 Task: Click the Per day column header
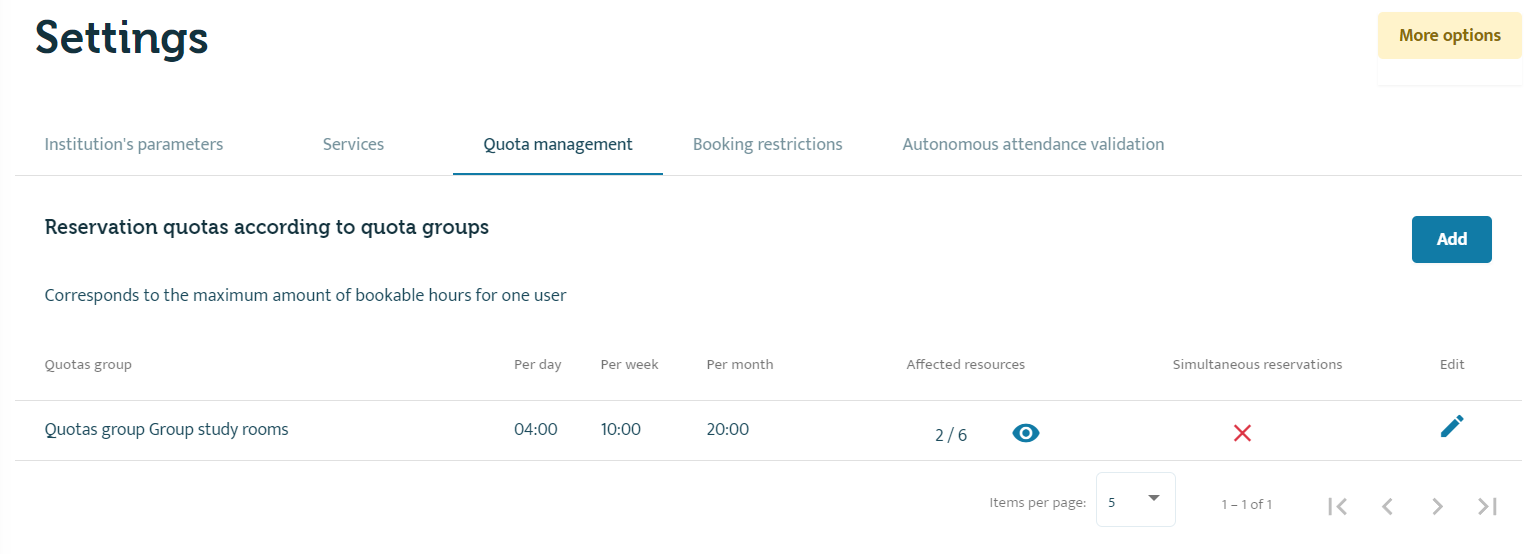click(538, 365)
